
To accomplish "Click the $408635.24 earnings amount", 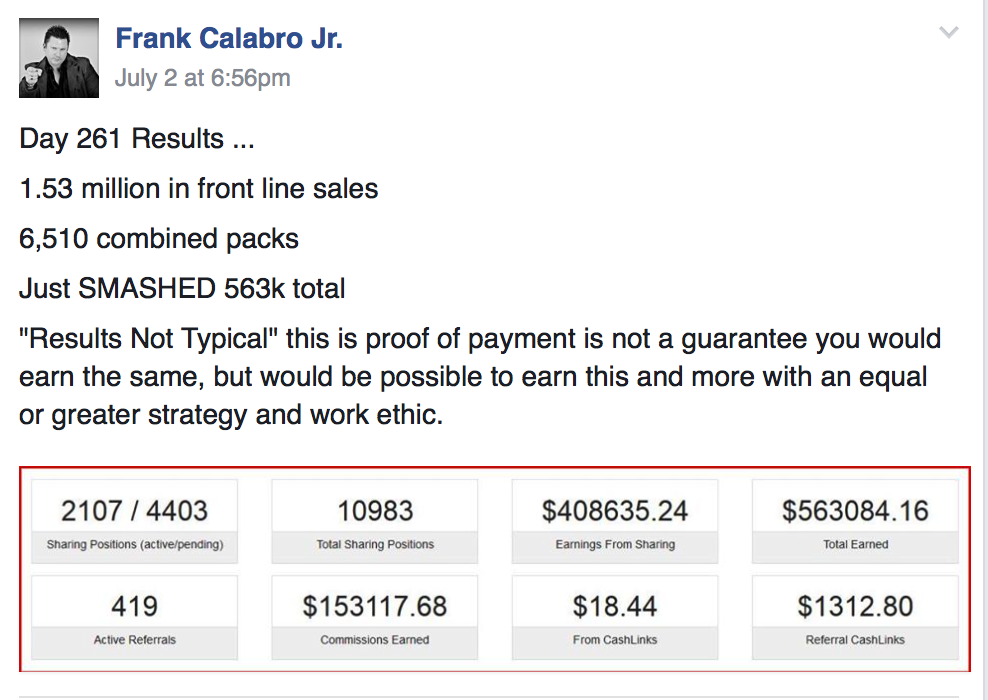I will pyautogui.click(x=615, y=511).
